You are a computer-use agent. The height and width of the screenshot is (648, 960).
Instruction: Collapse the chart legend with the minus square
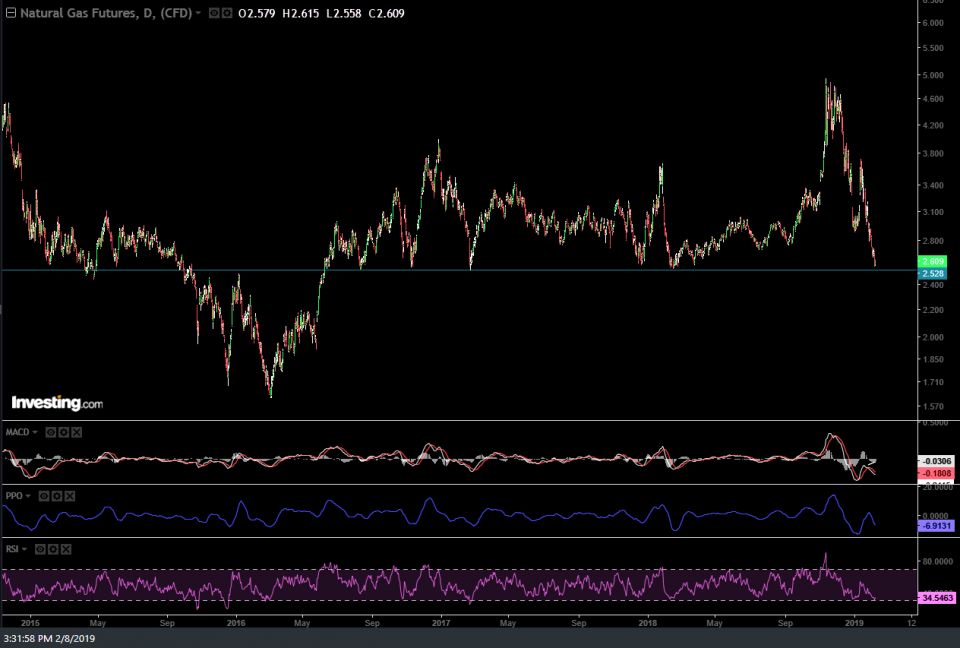click(10, 13)
